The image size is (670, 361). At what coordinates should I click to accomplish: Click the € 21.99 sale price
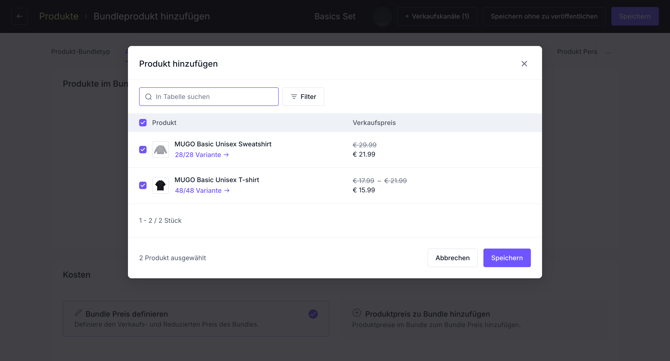pyautogui.click(x=364, y=154)
